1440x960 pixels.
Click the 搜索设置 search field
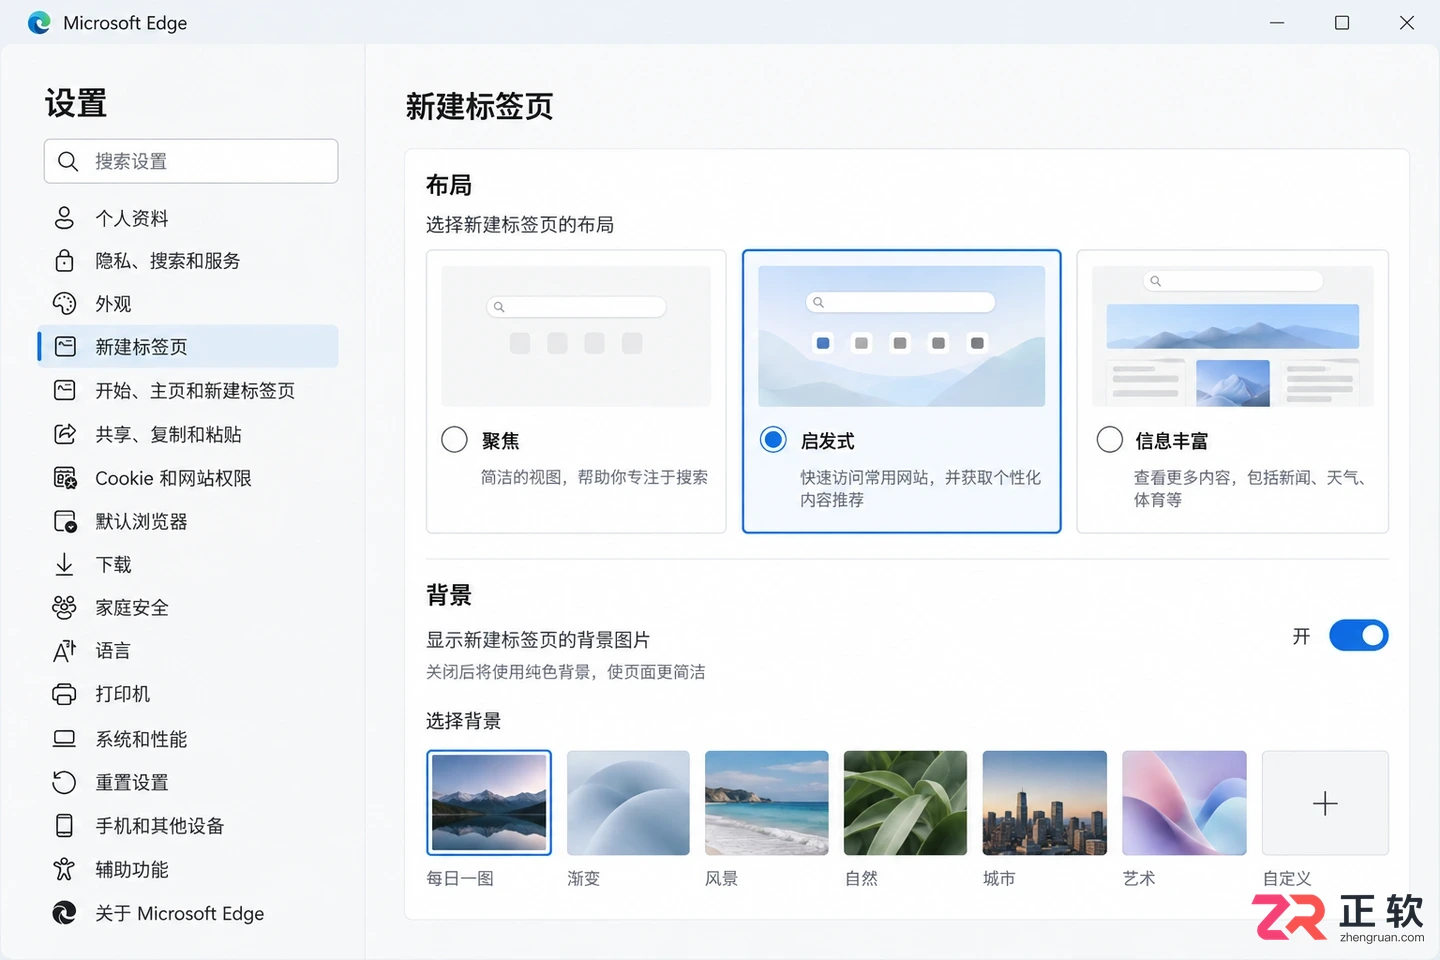pos(191,161)
